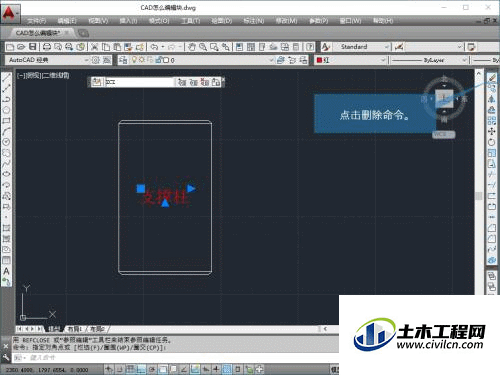Toggle Object Snap in status bar
Viewport: 500px width, 375px height.
163,369
